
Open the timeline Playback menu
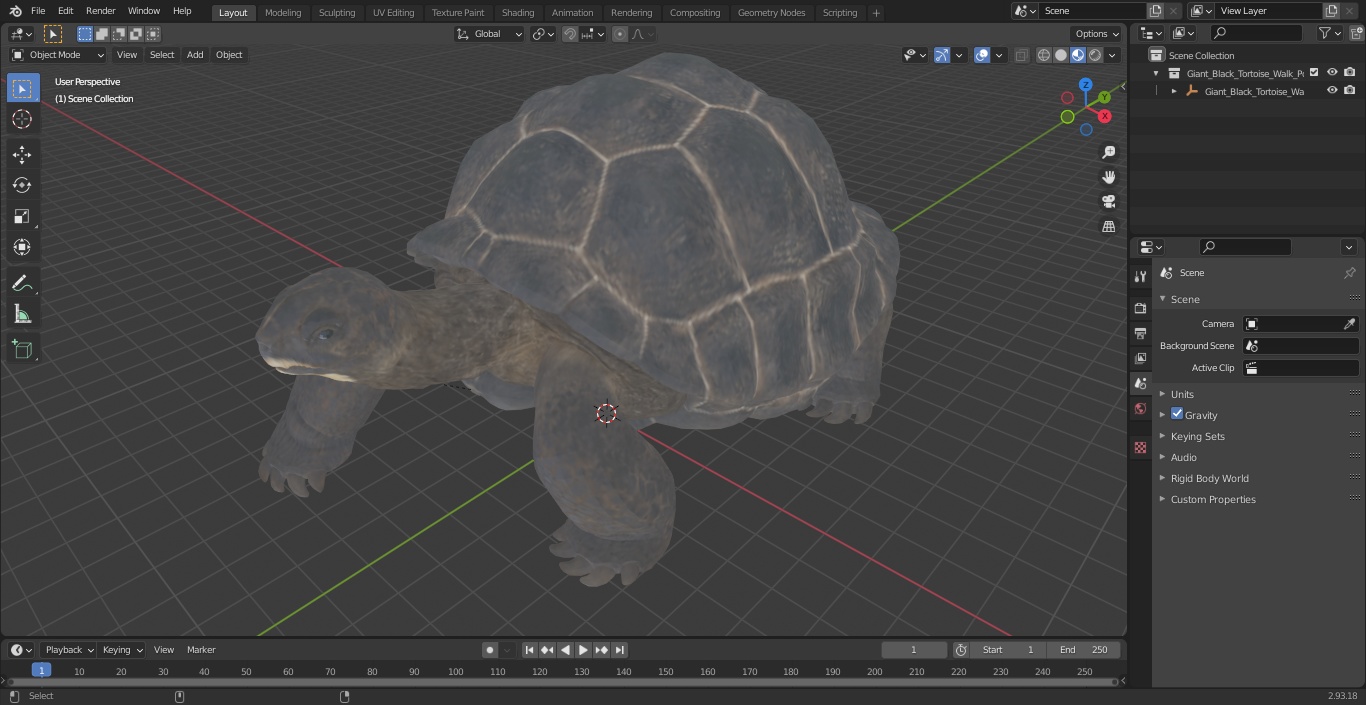69,650
